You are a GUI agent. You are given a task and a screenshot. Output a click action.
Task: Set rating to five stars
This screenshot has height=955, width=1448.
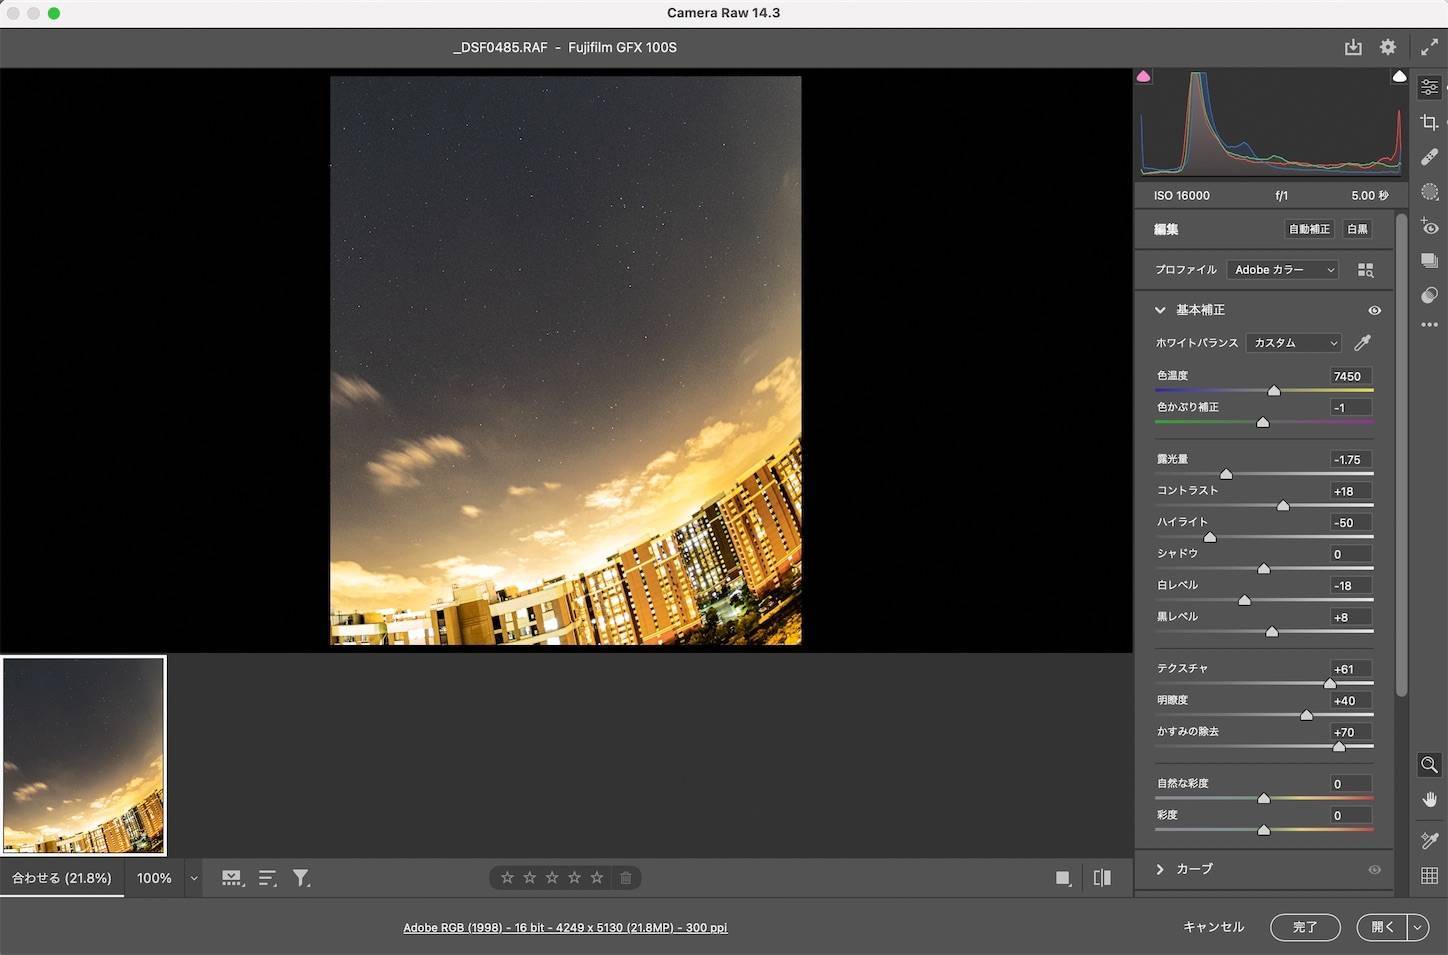(x=597, y=878)
